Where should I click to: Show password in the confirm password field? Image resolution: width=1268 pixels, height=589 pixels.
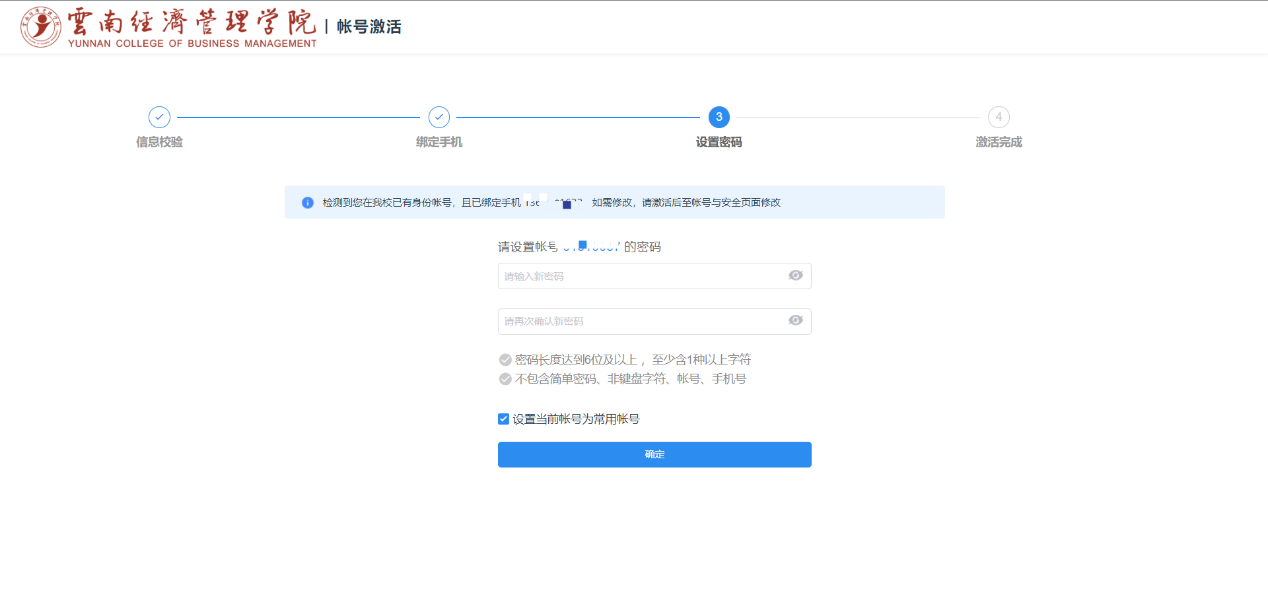[x=795, y=321]
